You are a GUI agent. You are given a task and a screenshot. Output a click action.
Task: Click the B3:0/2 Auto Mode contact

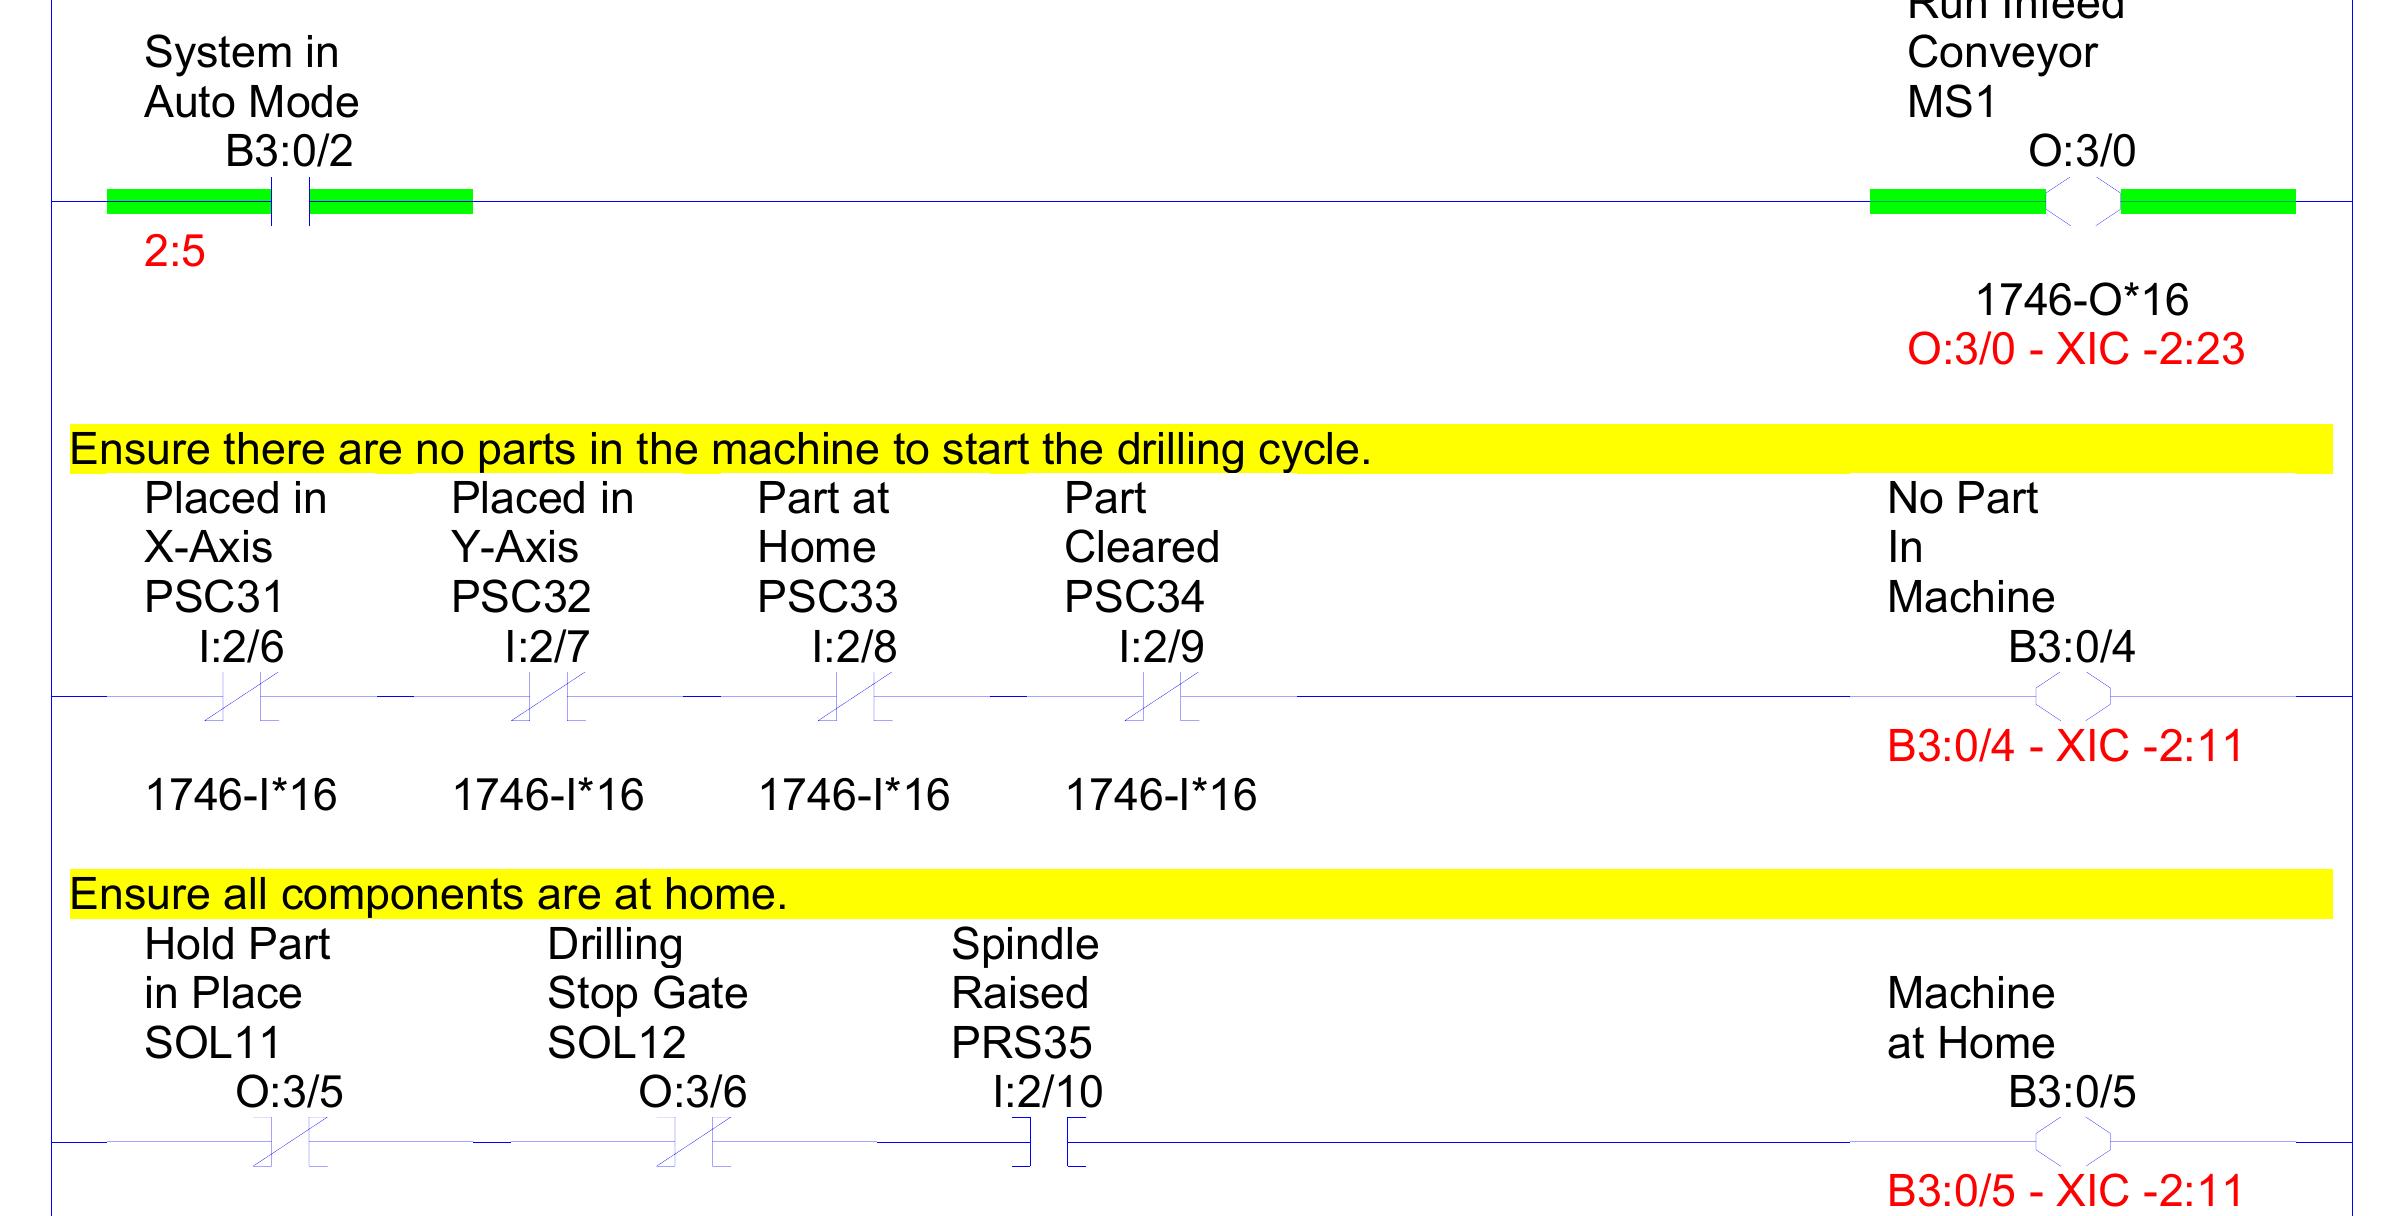290,201
